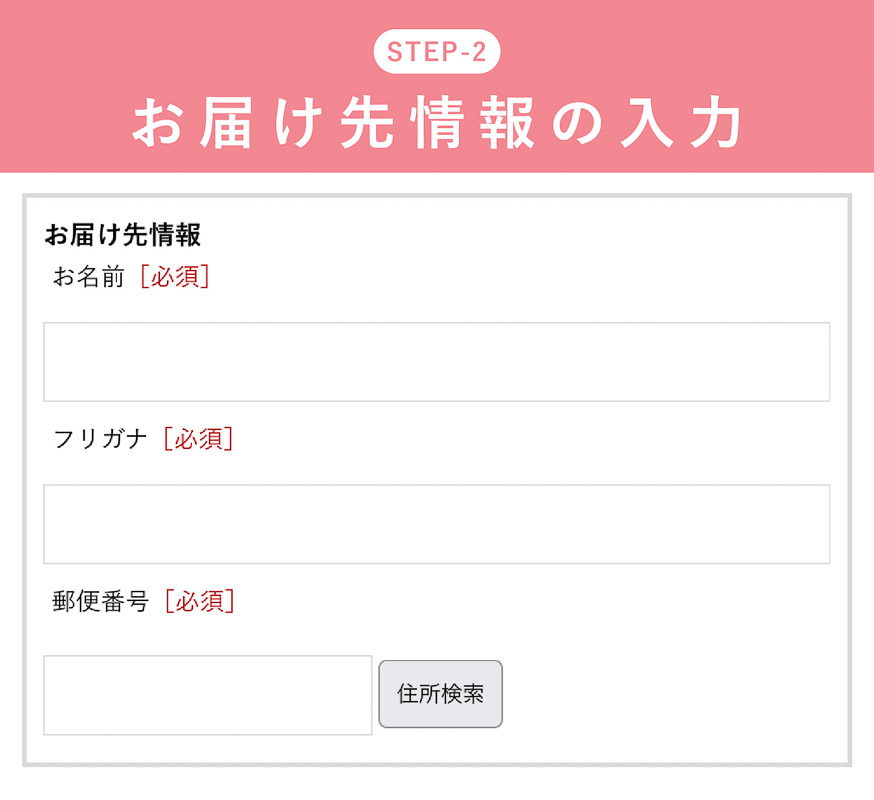Click the word STEP in the white pill
Viewport: 874px width, 800px height.
(415, 52)
